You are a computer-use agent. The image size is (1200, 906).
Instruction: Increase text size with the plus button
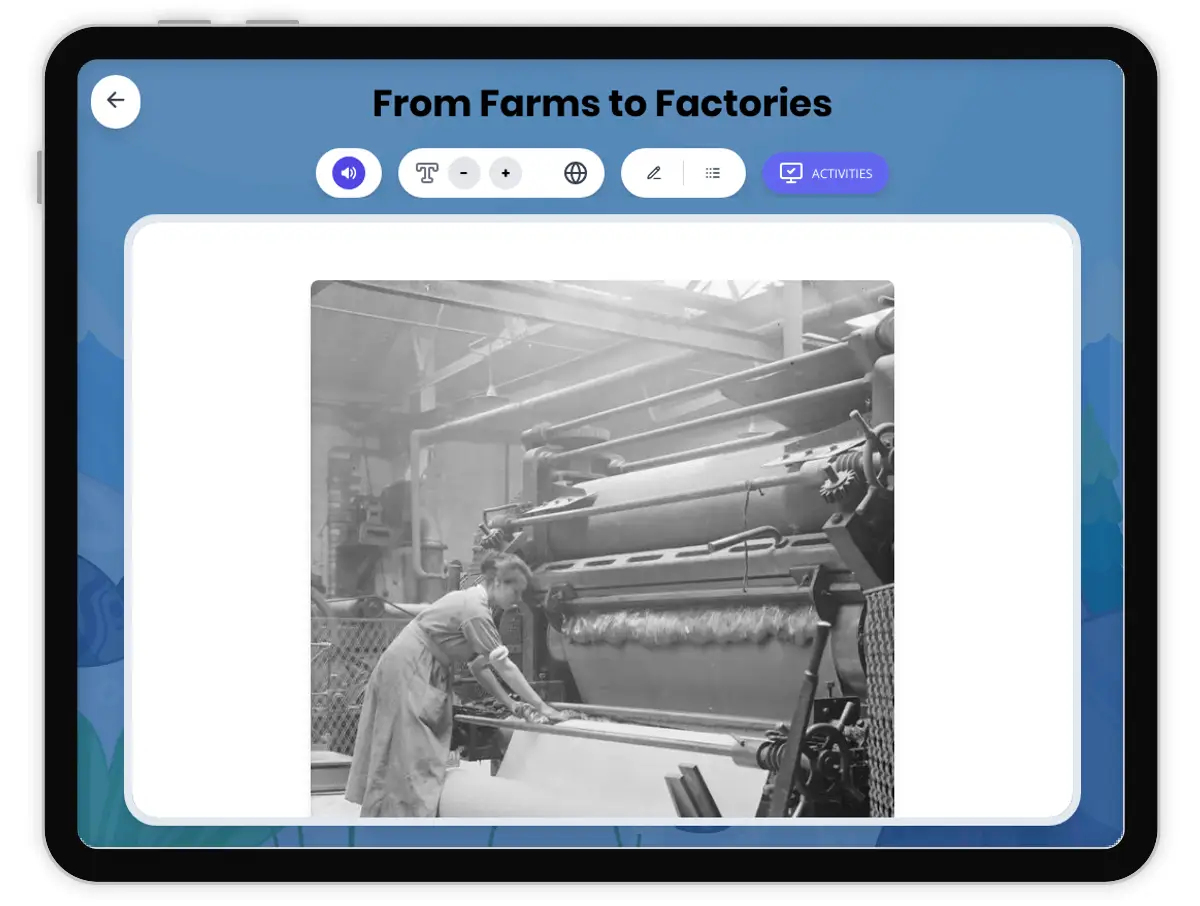(x=506, y=173)
